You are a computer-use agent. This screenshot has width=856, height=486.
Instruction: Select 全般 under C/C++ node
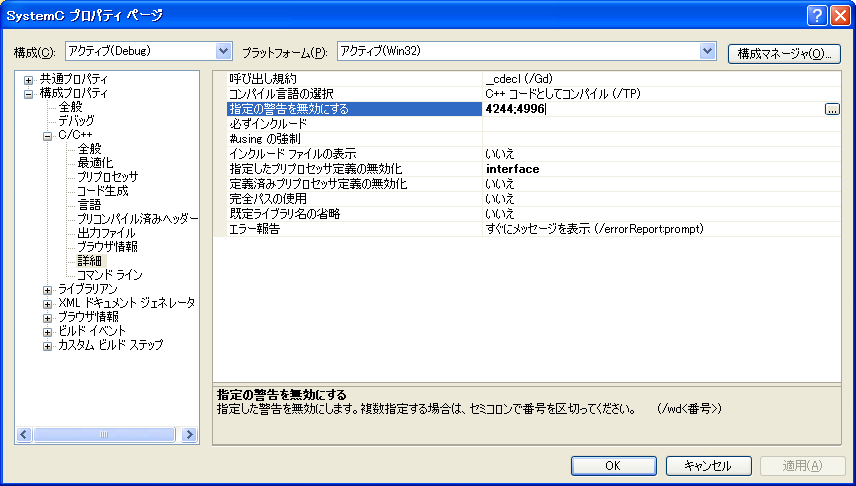coord(89,149)
